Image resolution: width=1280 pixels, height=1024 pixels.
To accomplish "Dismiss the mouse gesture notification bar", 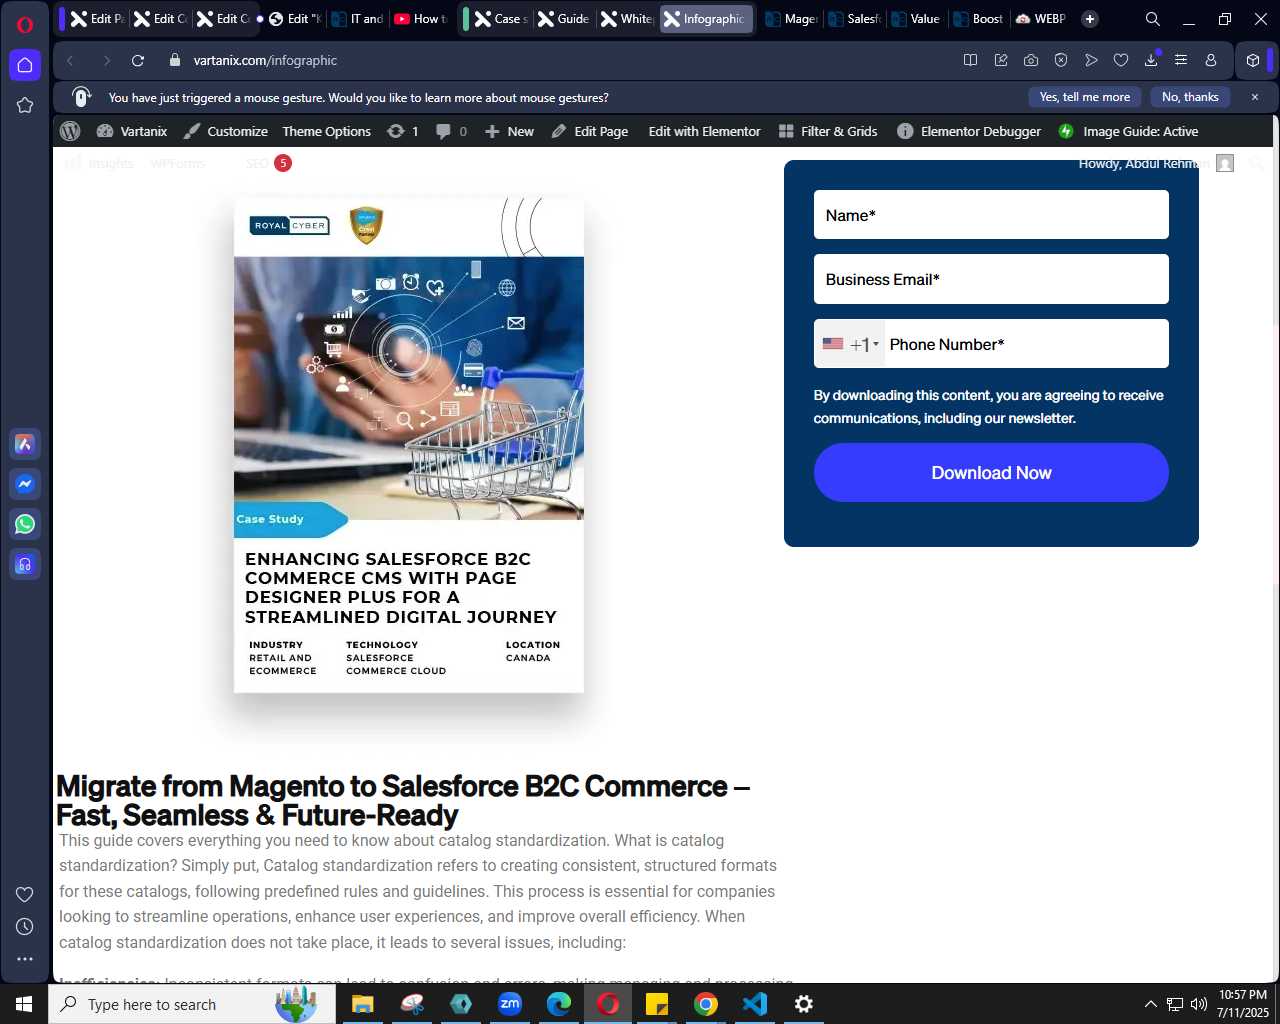I will [1255, 97].
